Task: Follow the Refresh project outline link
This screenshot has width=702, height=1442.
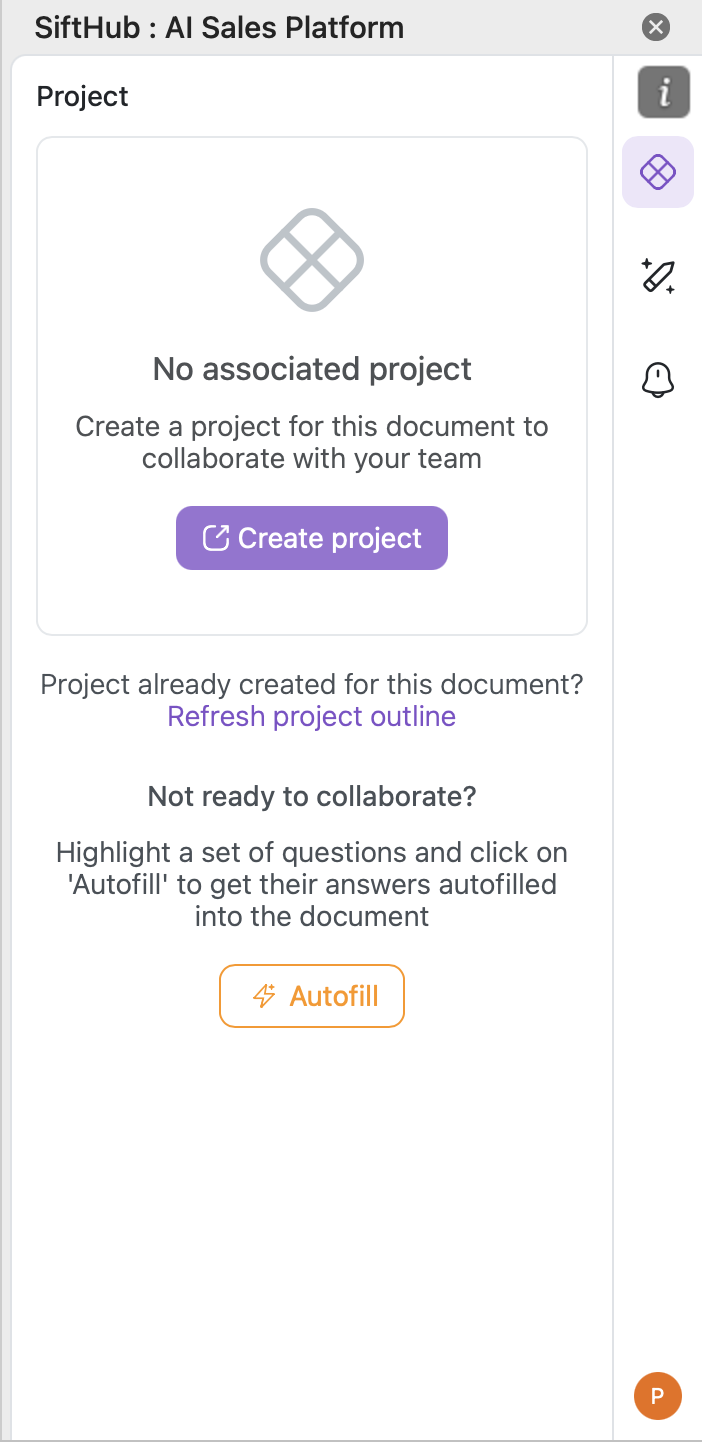Action: point(312,716)
